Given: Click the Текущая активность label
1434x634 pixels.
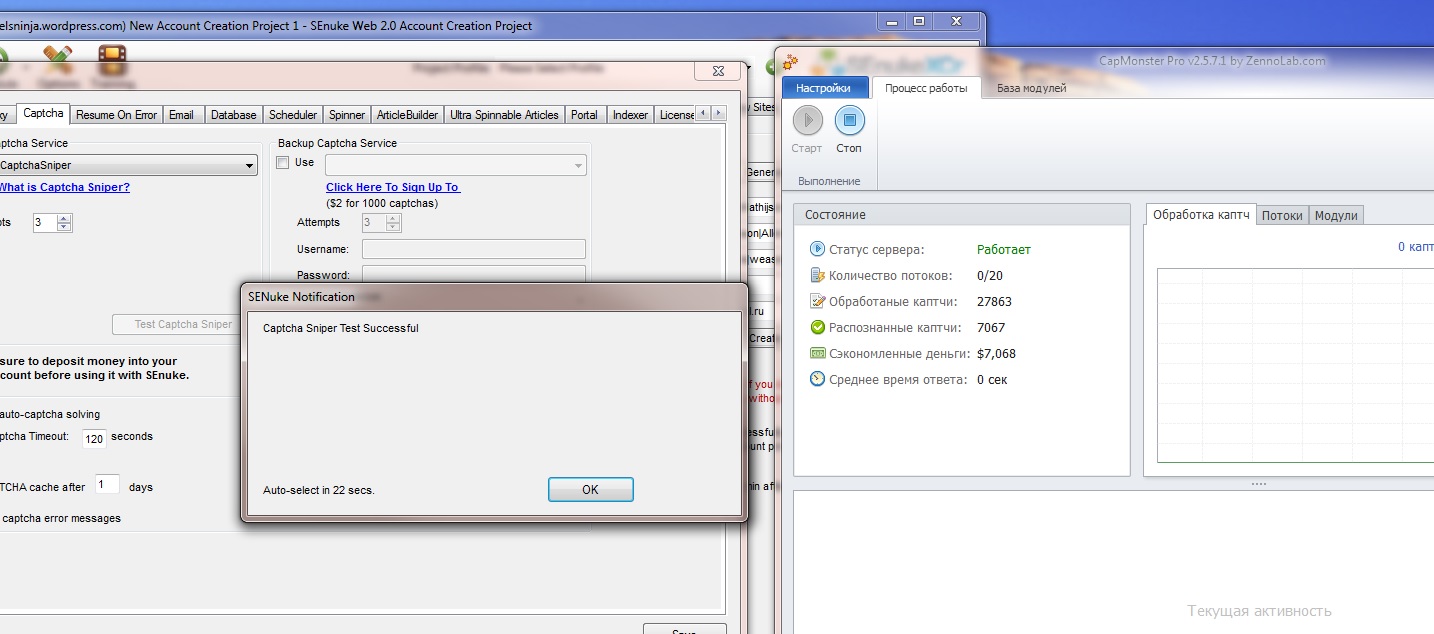Looking at the screenshot, I should click(x=1259, y=611).
